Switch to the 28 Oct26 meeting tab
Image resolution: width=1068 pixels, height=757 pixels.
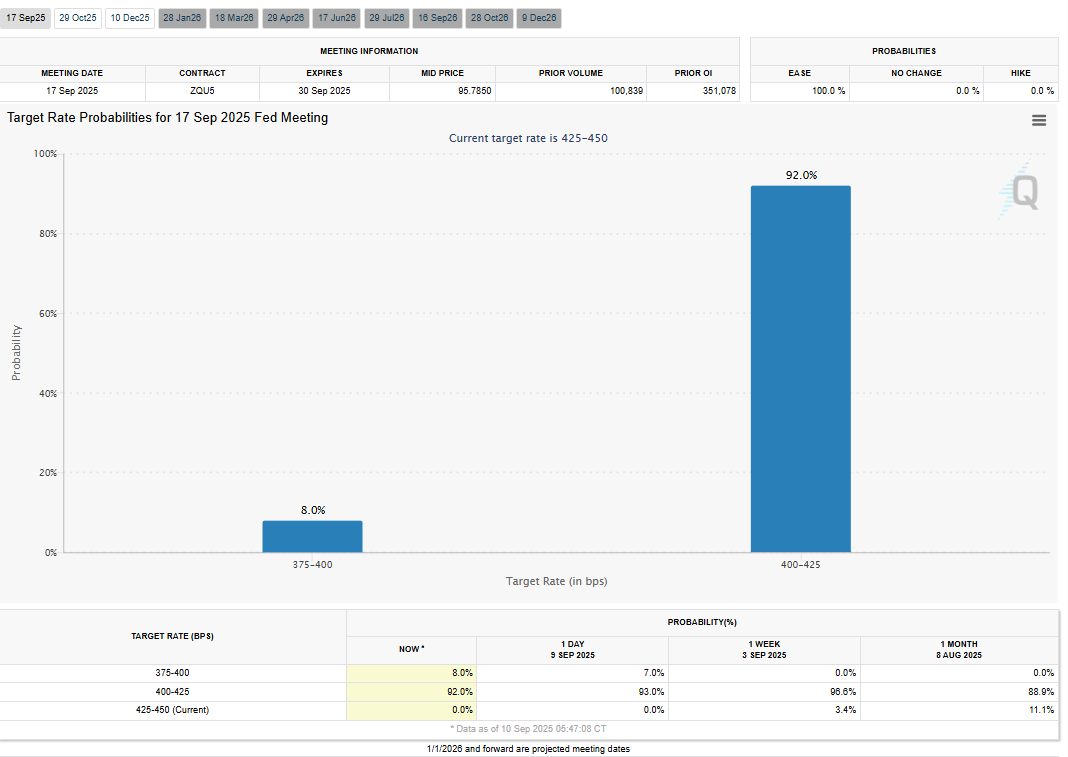(x=490, y=18)
